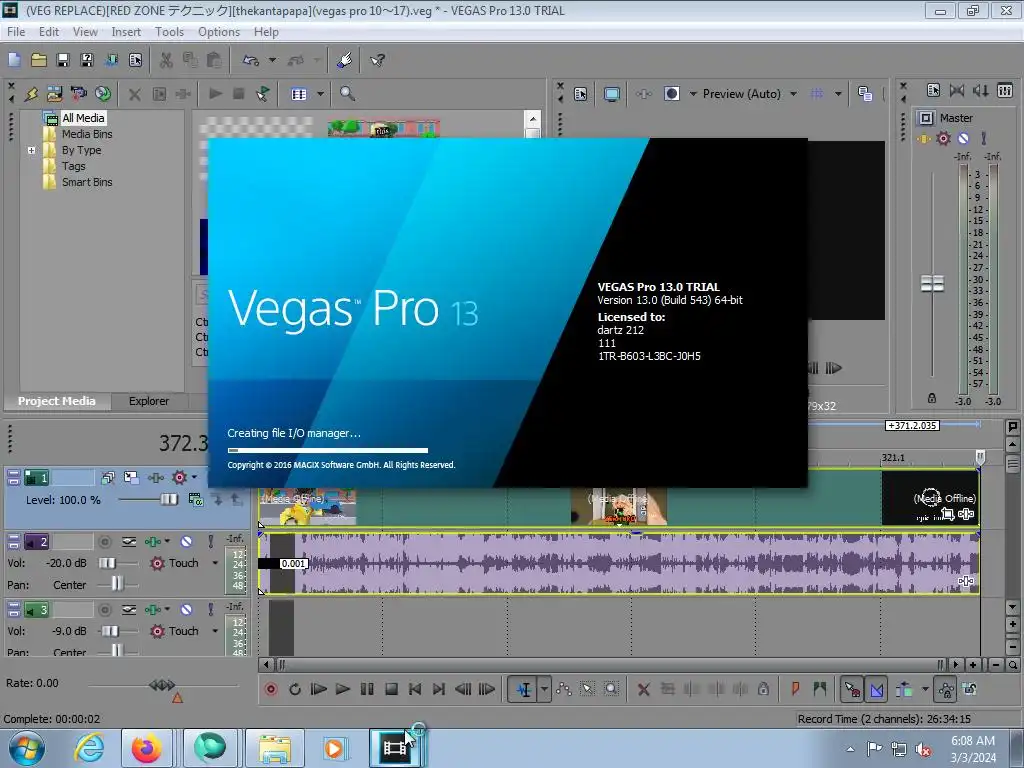Open Auto Ripple mode dropdown arrow

coord(925,689)
